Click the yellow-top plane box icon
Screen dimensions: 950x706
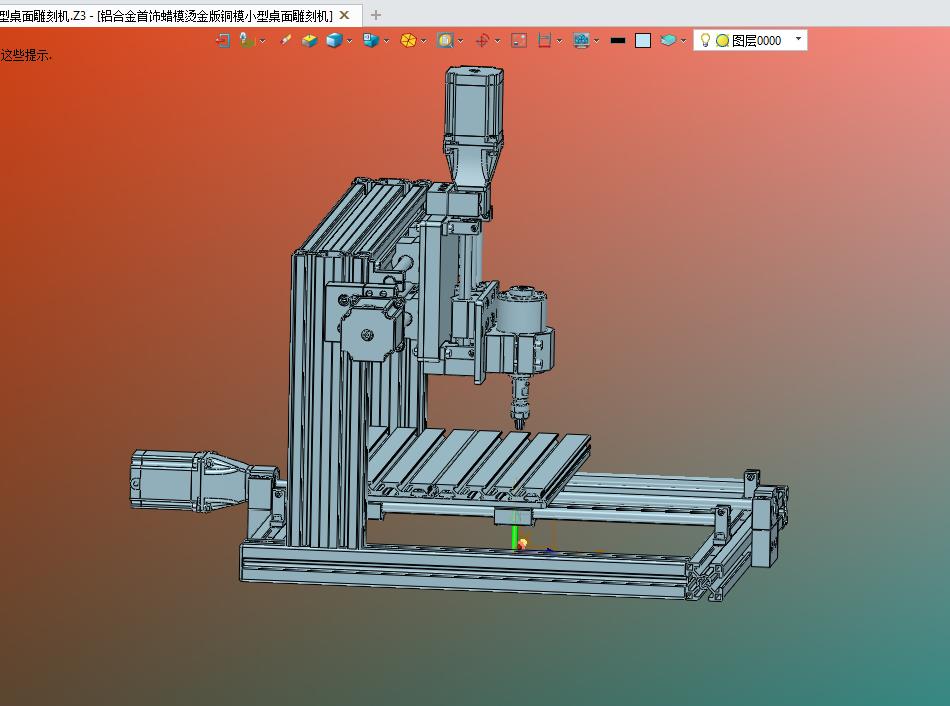tap(310, 41)
